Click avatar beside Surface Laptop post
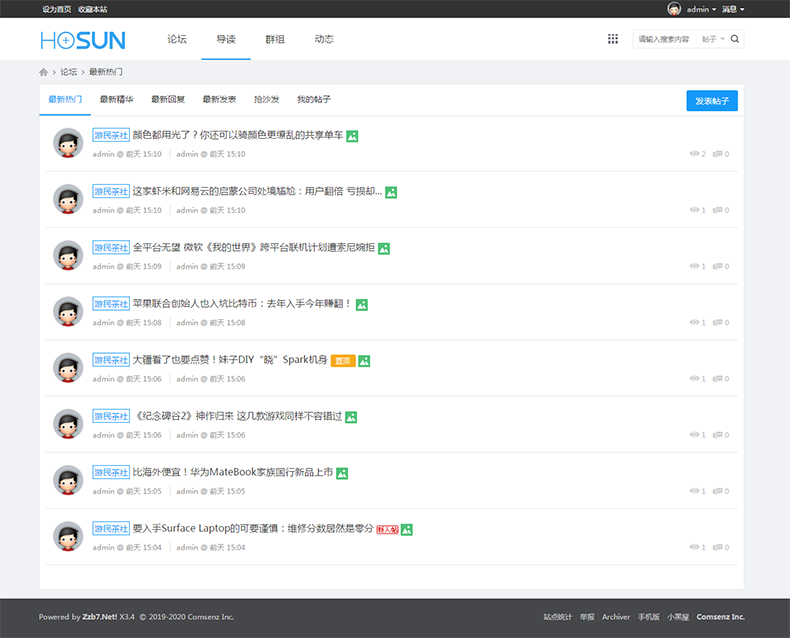The image size is (790, 638). click(x=68, y=536)
